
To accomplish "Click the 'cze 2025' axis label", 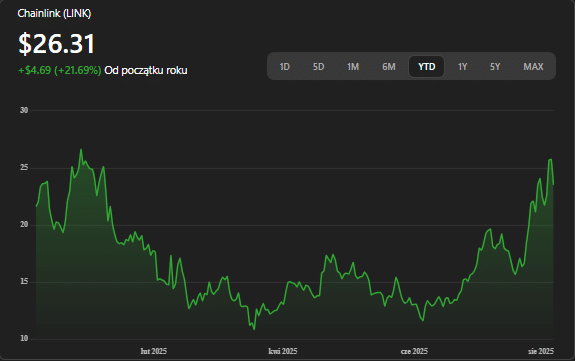I will coord(414,351).
